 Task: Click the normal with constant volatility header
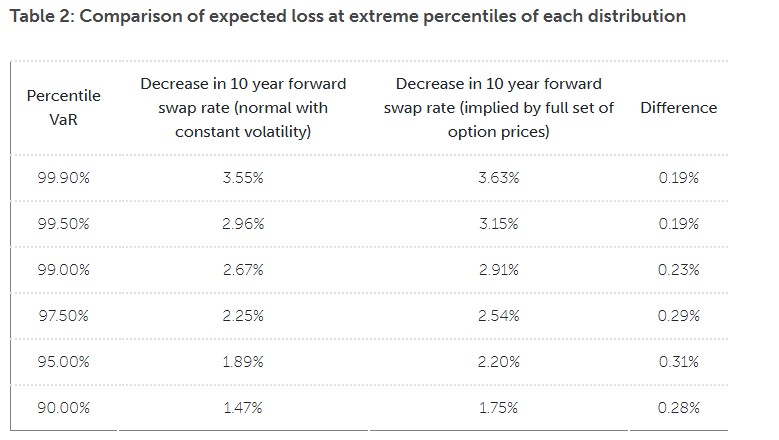point(243,107)
